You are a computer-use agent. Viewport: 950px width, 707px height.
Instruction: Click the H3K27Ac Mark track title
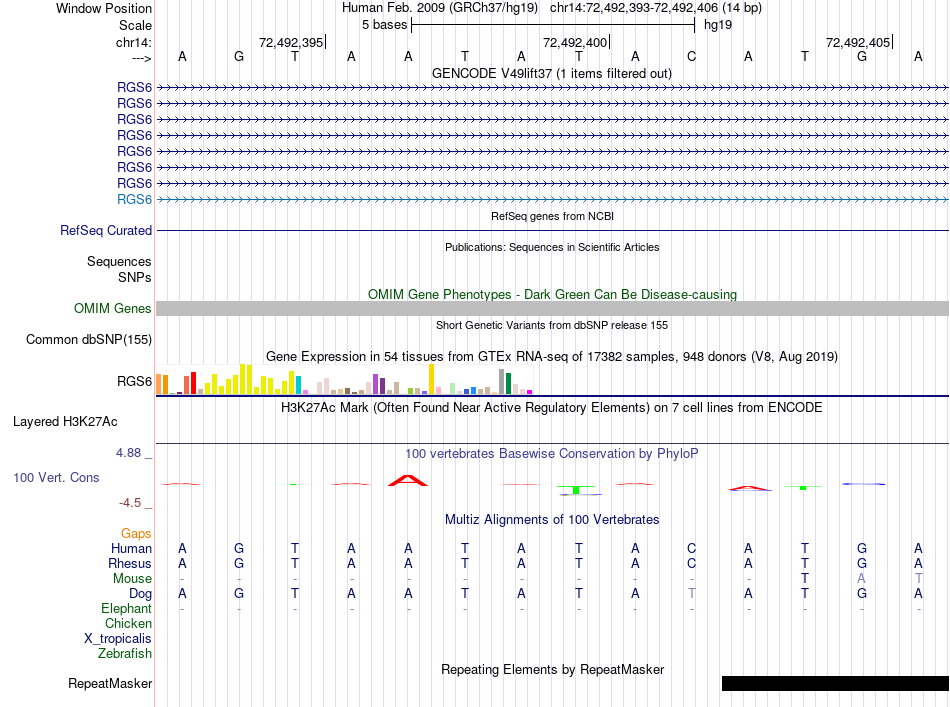coord(552,407)
